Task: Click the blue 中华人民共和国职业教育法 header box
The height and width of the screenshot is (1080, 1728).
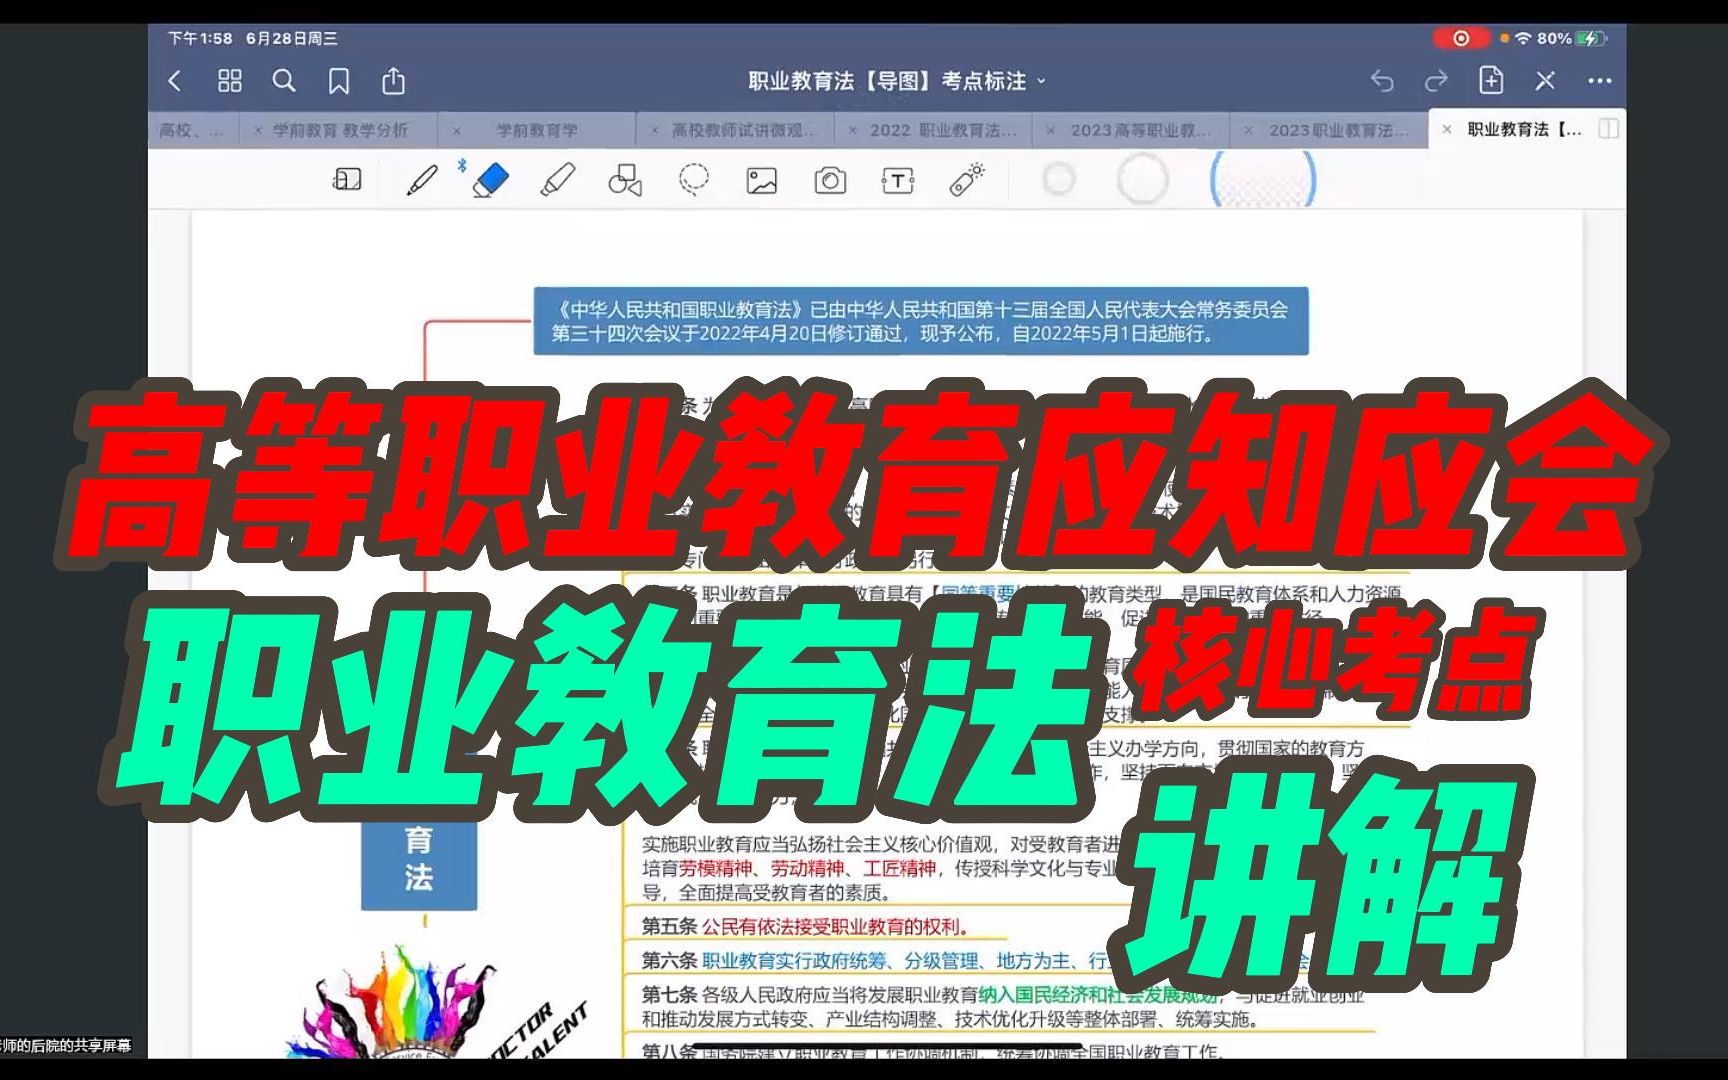Action: (920, 321)
